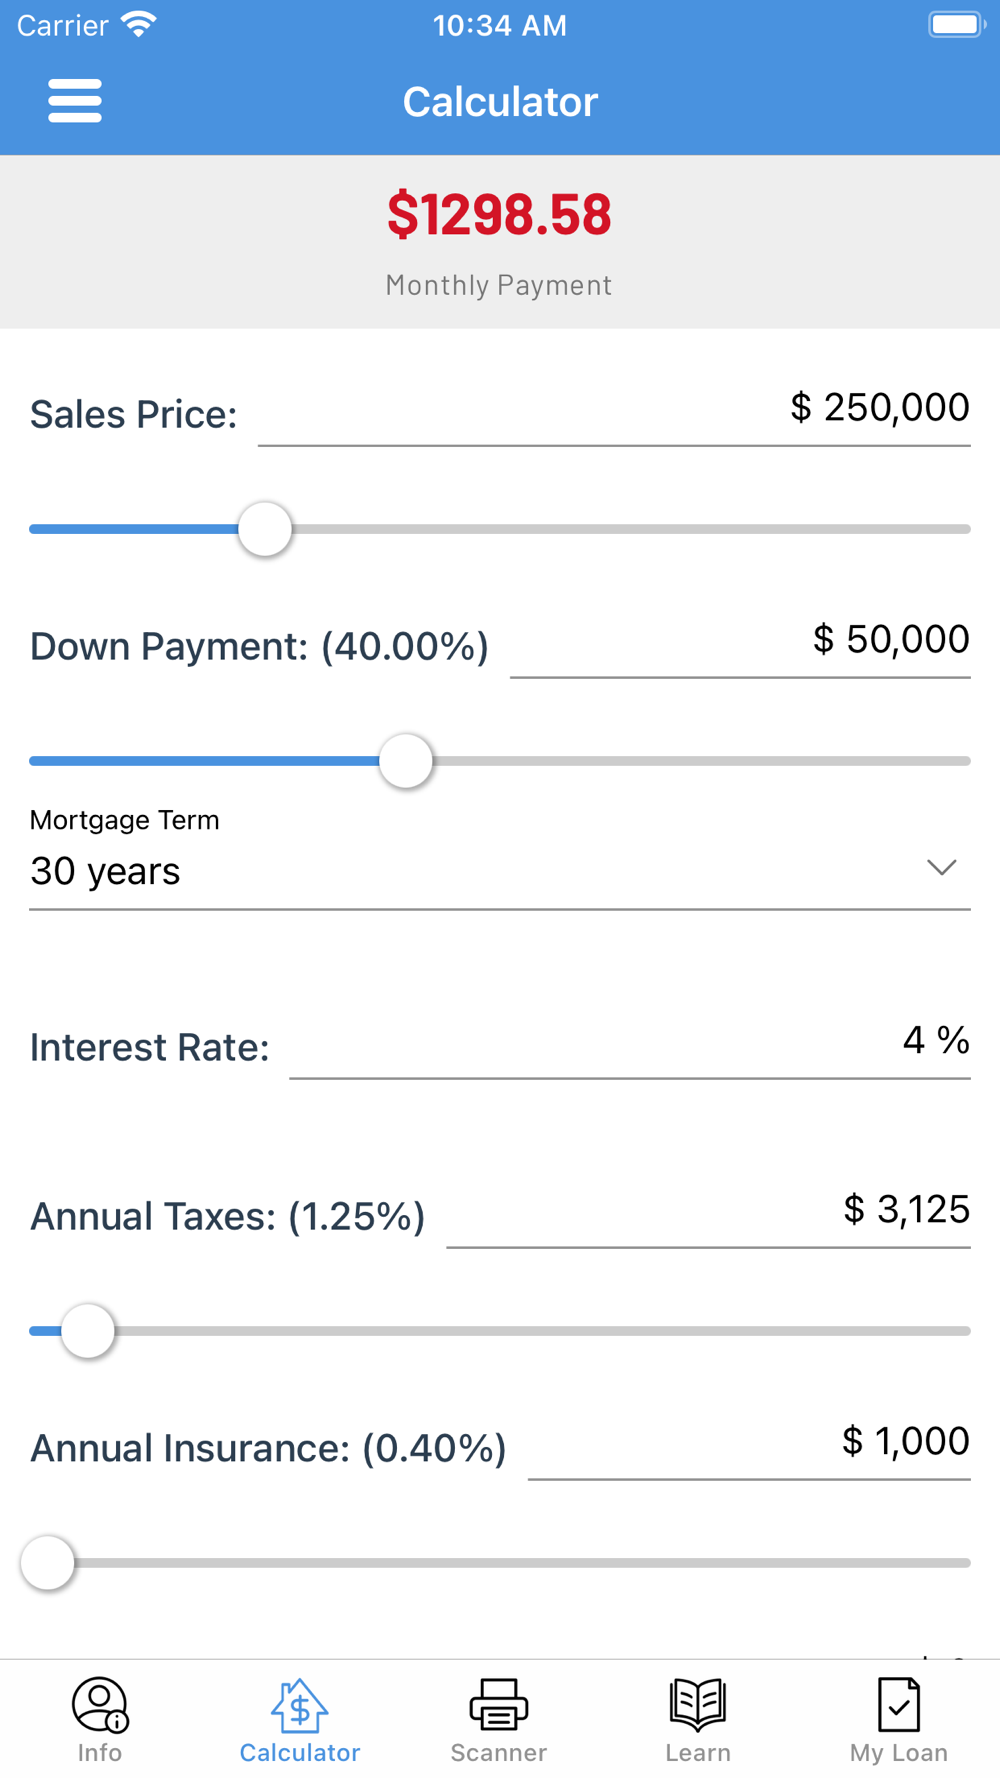Image resolution: width=1000 pixels, height=1778 pixels.
Task: Edit the Interest Rate field
Action: pos(630,1042)
